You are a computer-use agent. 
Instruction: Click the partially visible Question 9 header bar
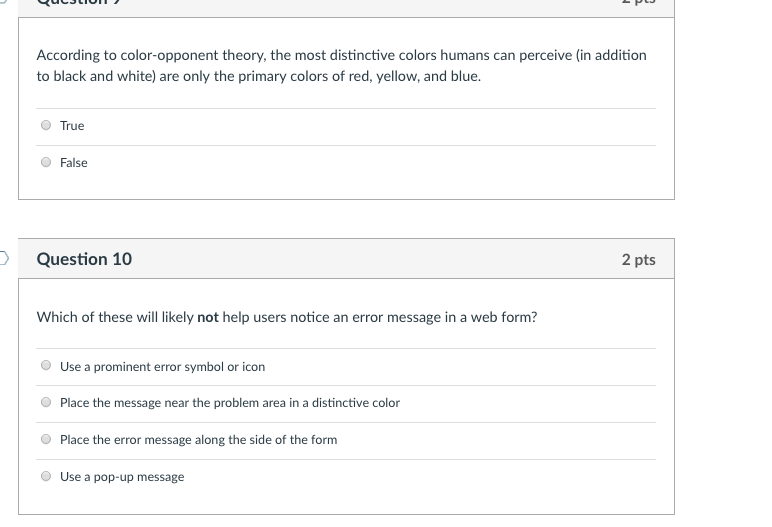click(x=346, y=8)
